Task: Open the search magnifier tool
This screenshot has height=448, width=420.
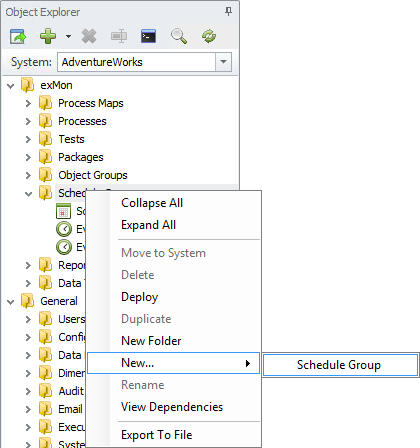Action: pos(179,36)
